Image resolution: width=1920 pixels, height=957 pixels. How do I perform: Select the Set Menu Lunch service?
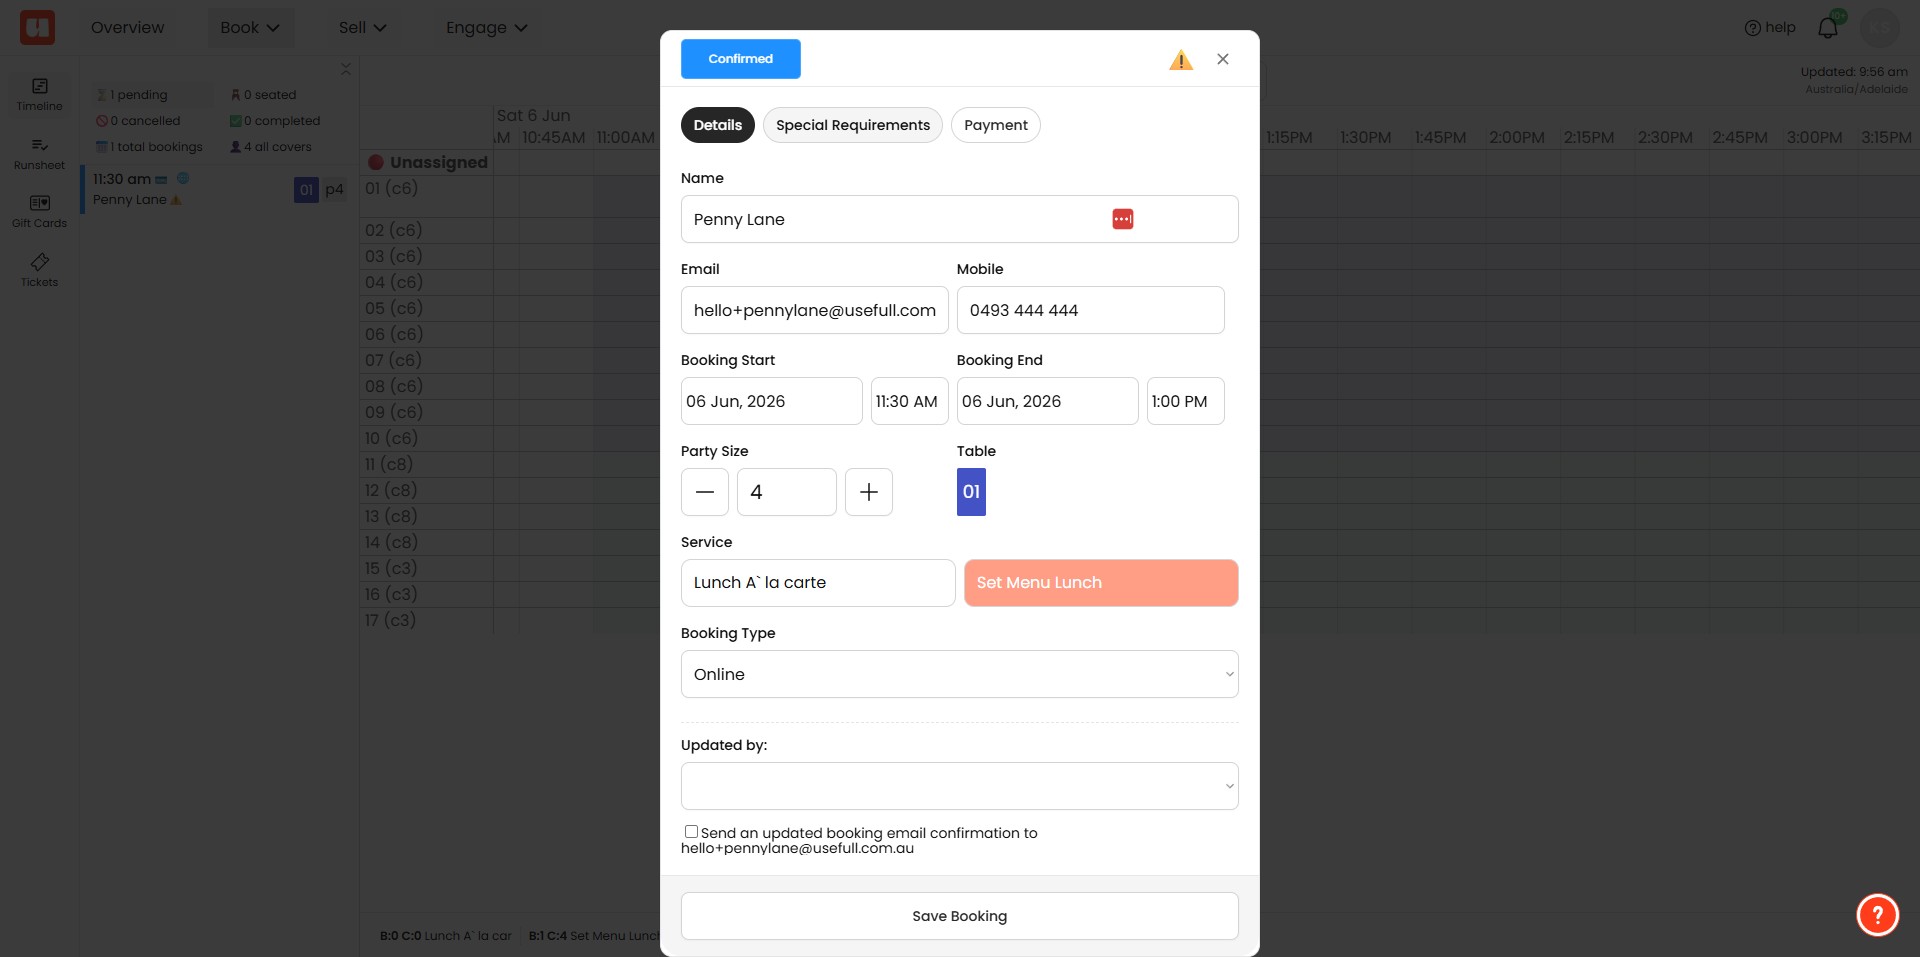coord(1101,583)
